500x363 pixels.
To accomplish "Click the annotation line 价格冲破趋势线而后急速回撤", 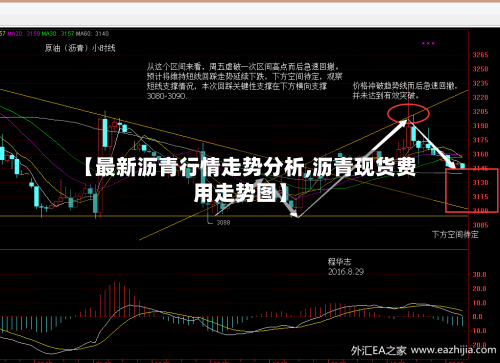I will pyautogui.click(x=405, y=86).
